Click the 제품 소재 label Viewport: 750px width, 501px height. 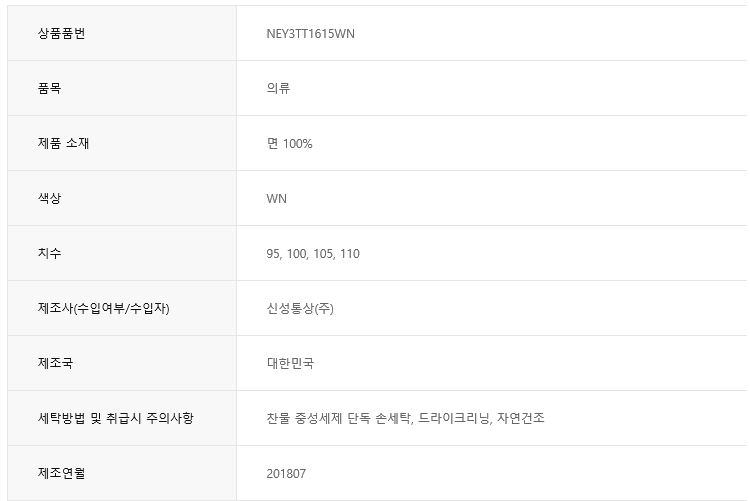(63, 143)
